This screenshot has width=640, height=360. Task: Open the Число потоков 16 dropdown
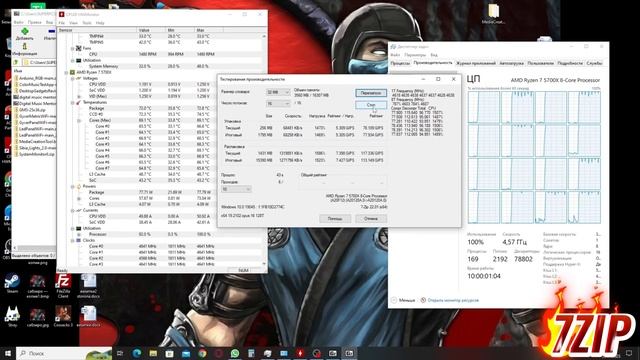click(x=278, y=104)
